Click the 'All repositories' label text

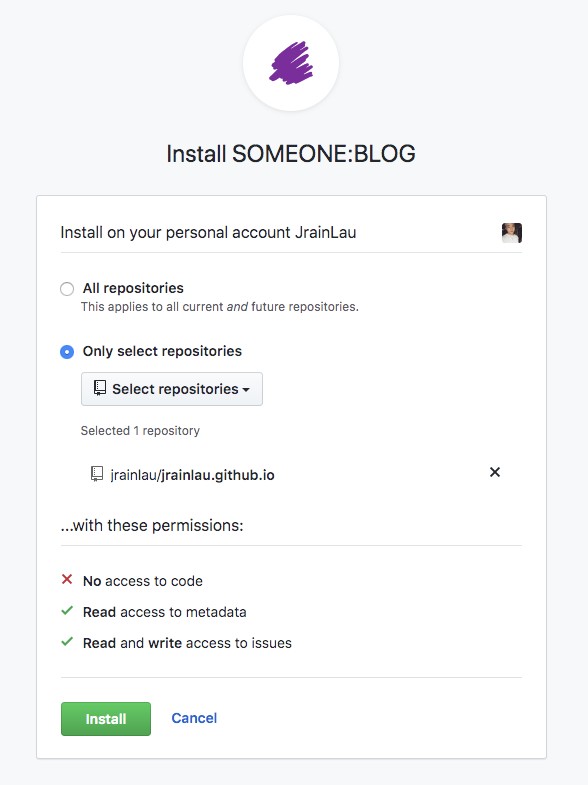pos(133,288)
